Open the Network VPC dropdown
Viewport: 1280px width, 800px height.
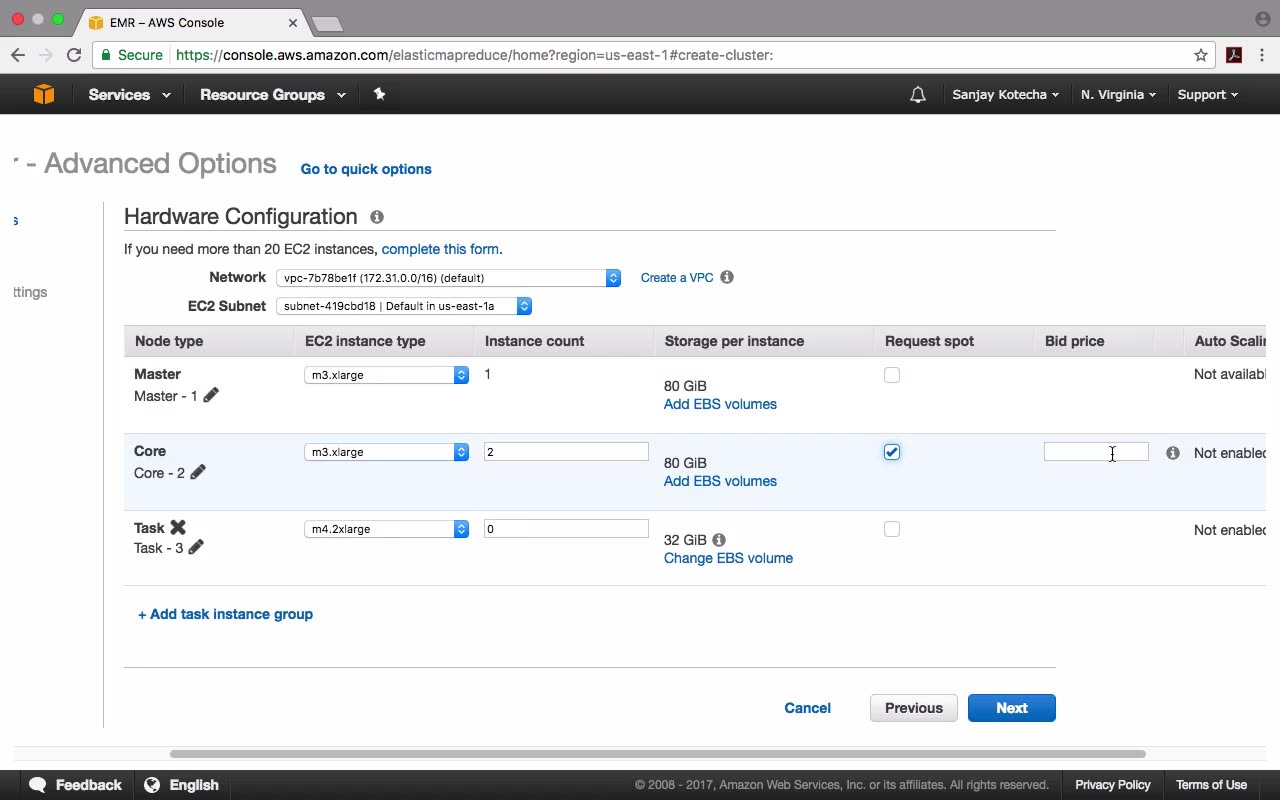[x=449, y=278]
